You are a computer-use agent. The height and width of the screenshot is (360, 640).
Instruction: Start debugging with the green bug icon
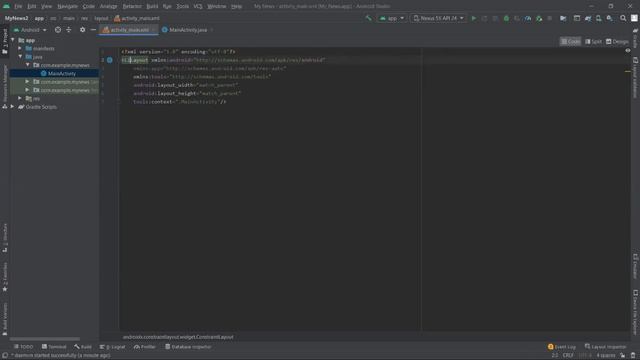[x=506, y=18]
